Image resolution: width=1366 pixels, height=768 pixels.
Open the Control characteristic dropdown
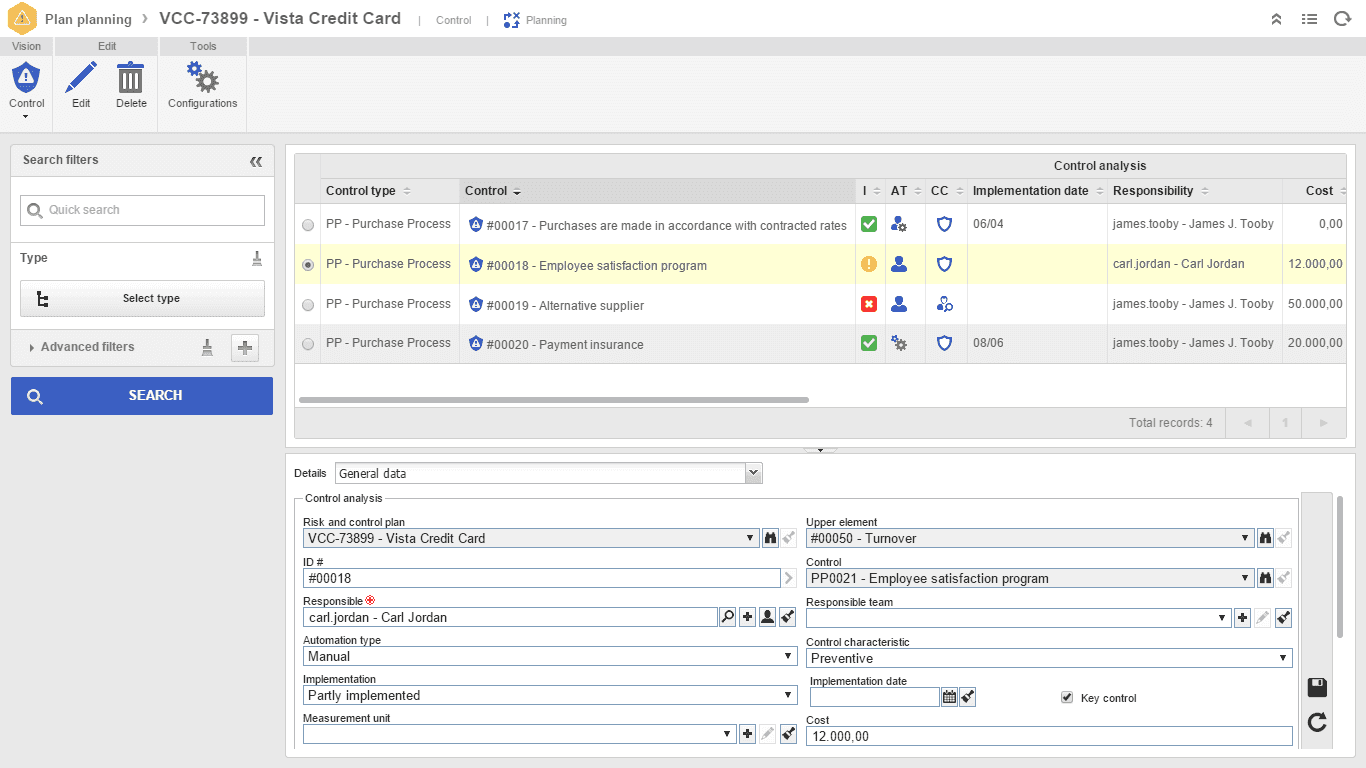click(1049, 658)
